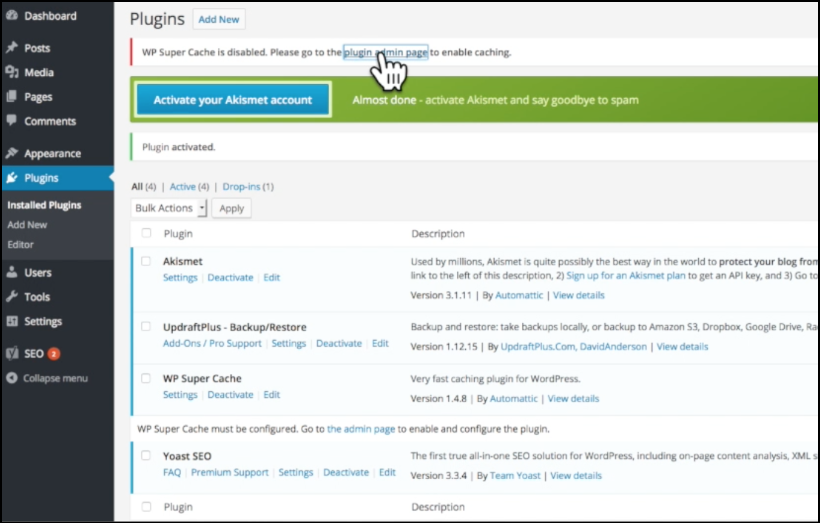Click the Users person icon

click(x=12, y=272)
